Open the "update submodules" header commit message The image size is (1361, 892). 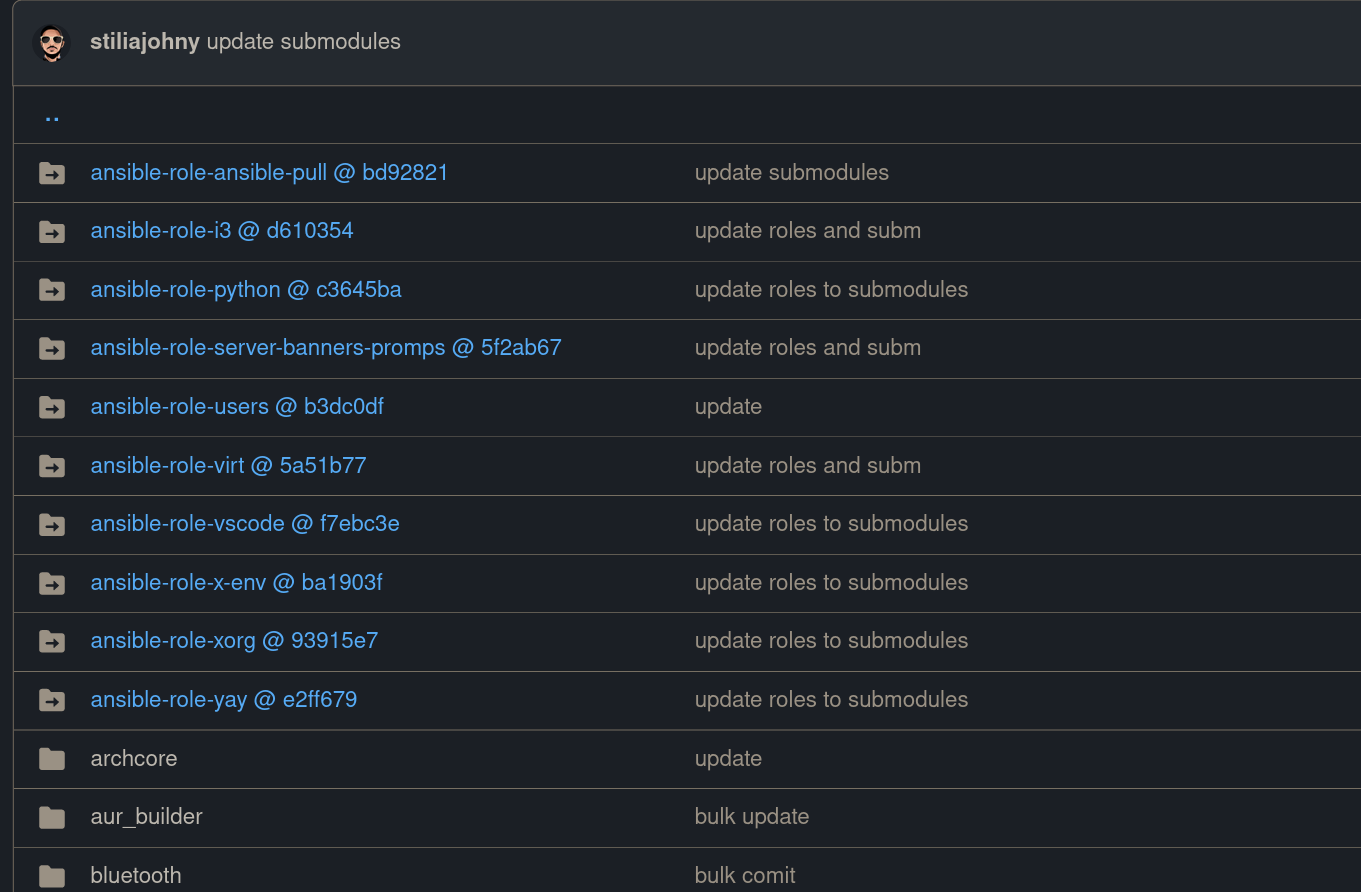tap(304, 42)
